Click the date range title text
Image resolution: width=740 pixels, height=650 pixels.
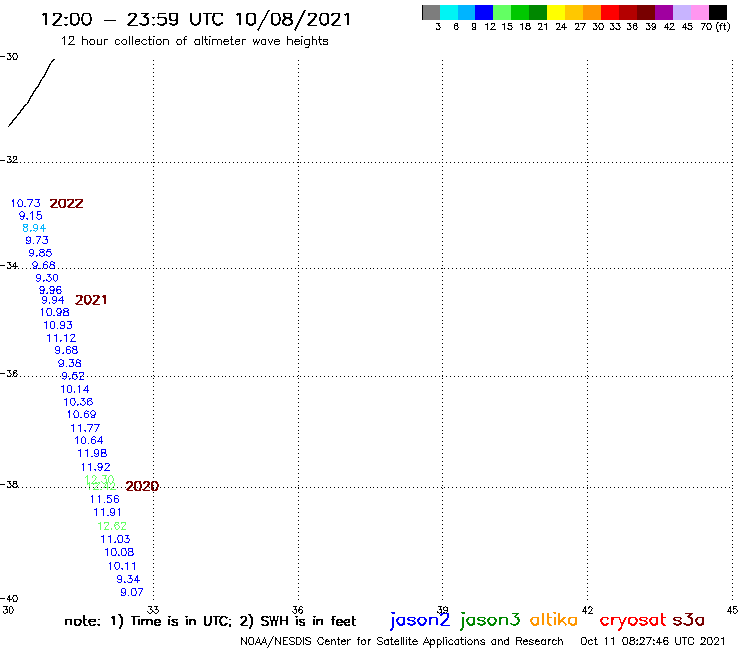pyautogui.click(x=196, y=20)
